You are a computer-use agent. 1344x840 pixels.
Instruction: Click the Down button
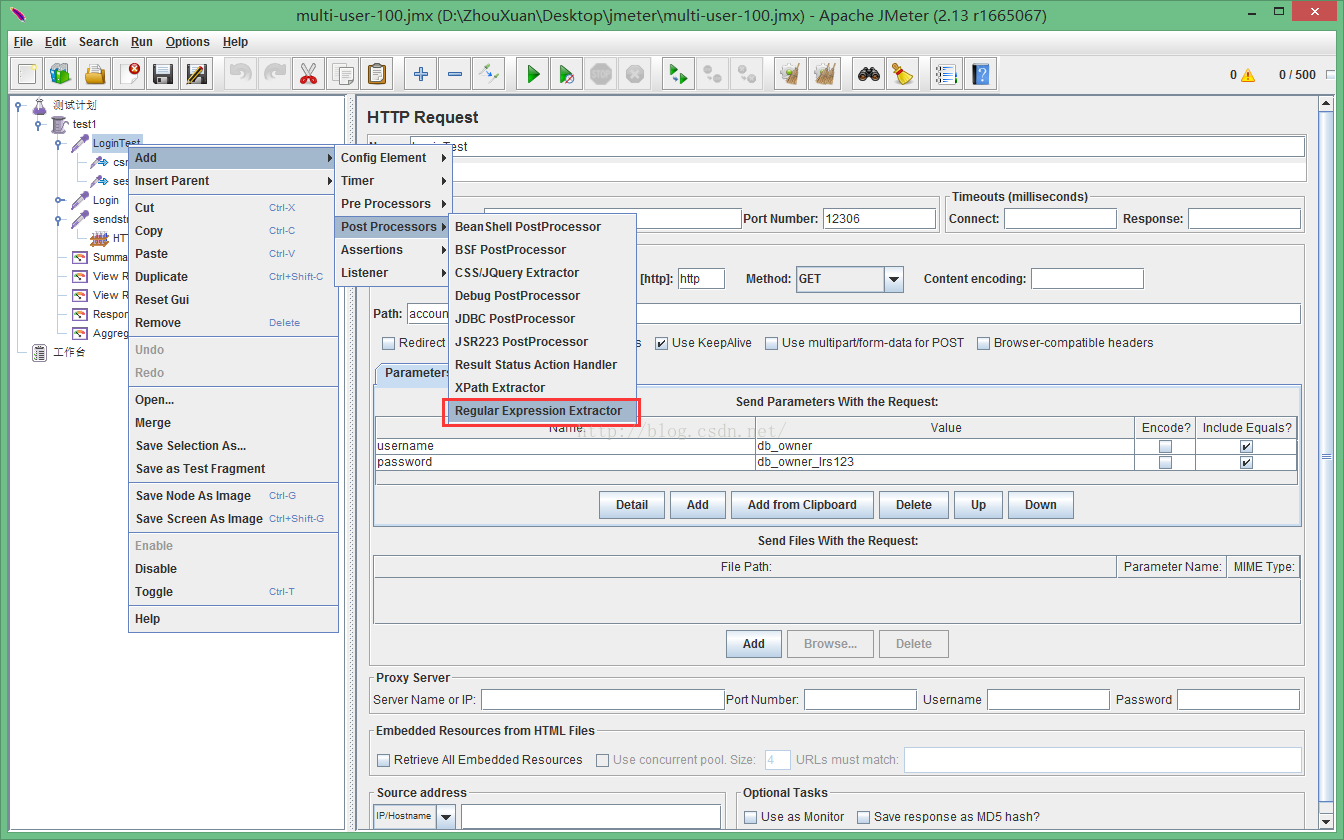click(1041, 505)
